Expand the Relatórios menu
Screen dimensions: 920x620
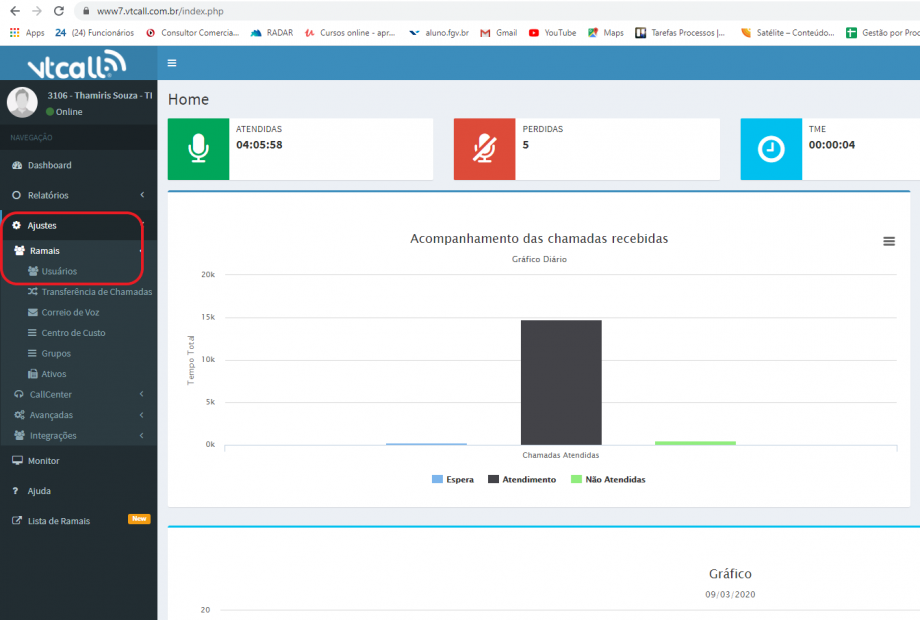[x=48, y=195]
